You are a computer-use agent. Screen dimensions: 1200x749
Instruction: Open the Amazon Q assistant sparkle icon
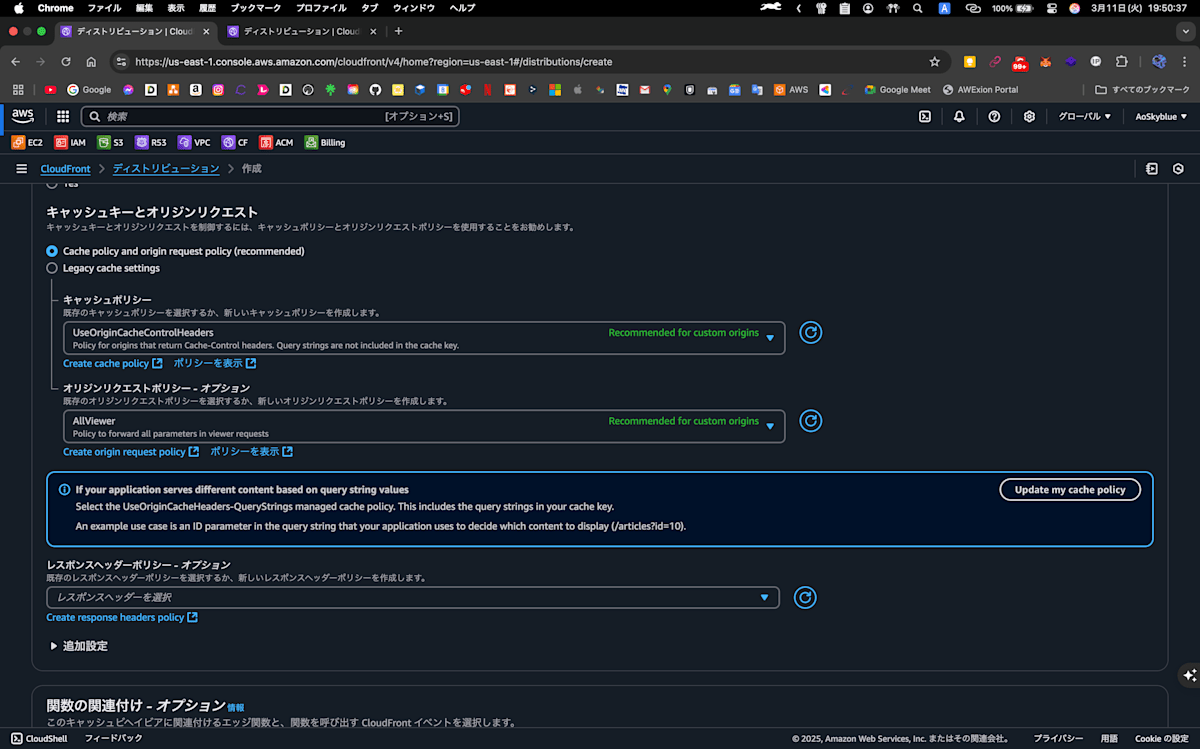click(x=1188, y=675)
